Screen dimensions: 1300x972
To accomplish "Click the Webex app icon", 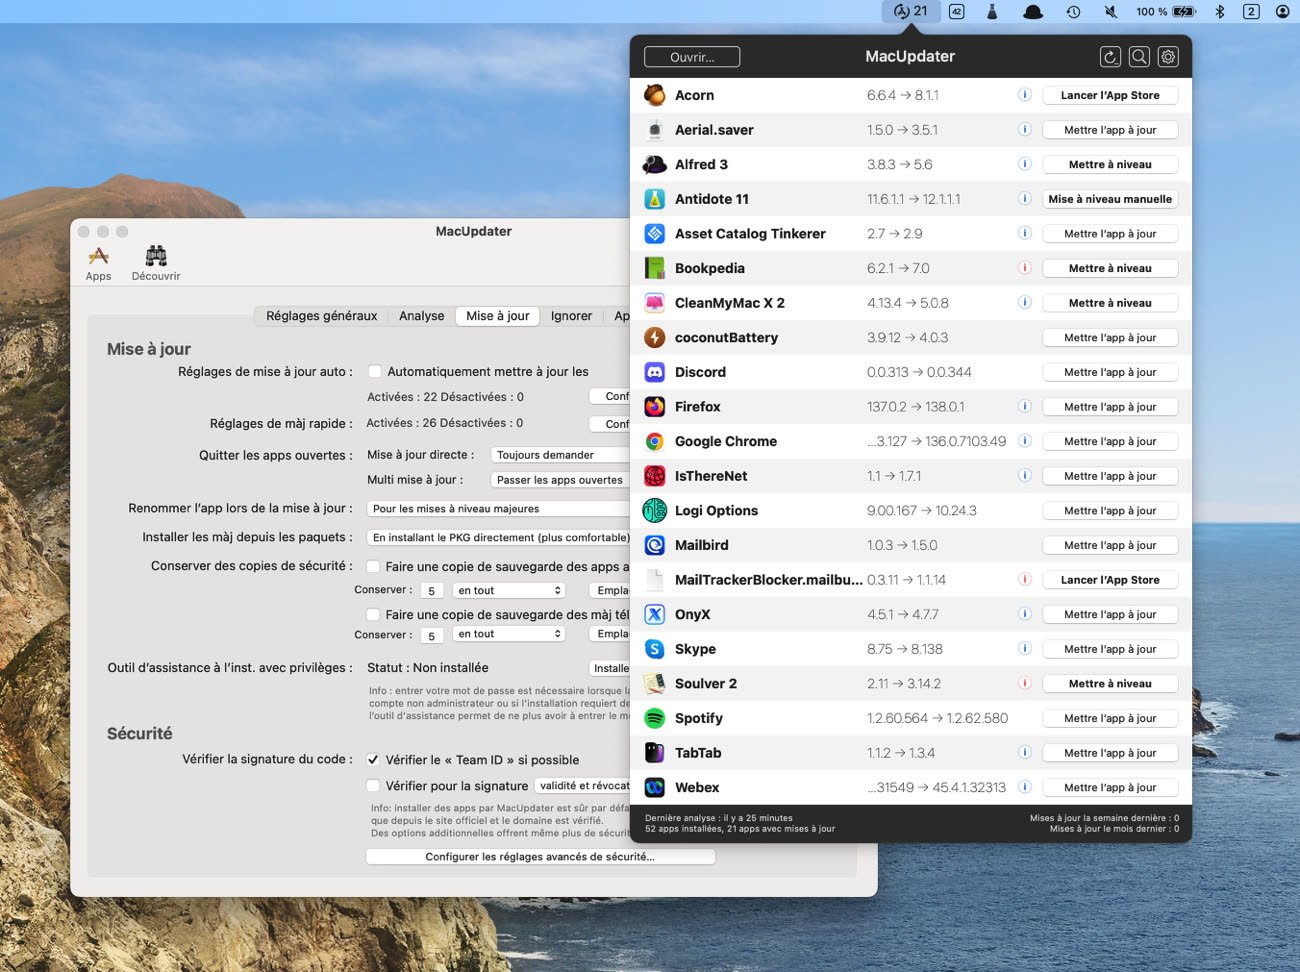I will 655,787.
